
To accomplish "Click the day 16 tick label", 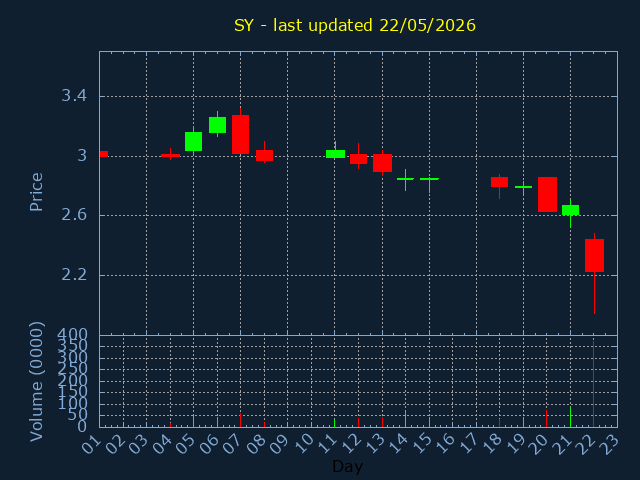I will coord(445,444).
